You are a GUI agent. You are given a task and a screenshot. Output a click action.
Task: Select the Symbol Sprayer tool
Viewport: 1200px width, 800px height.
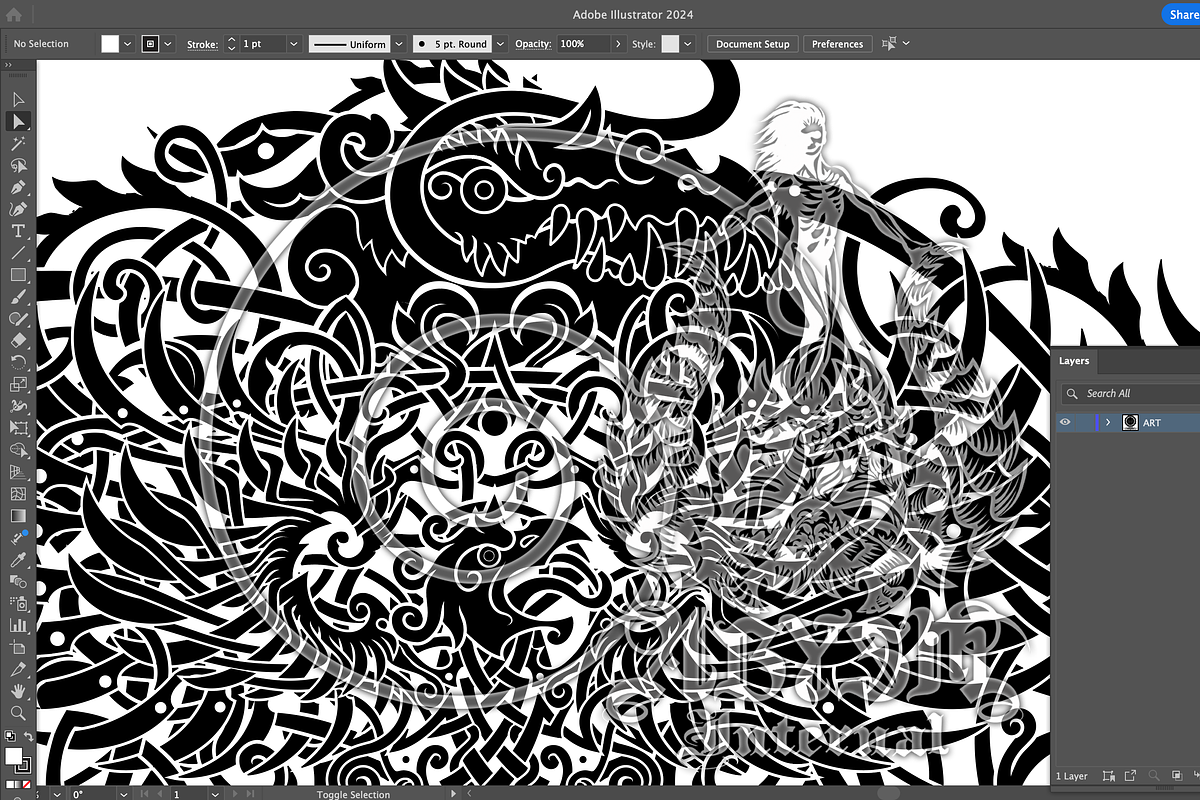click(18, 603)
